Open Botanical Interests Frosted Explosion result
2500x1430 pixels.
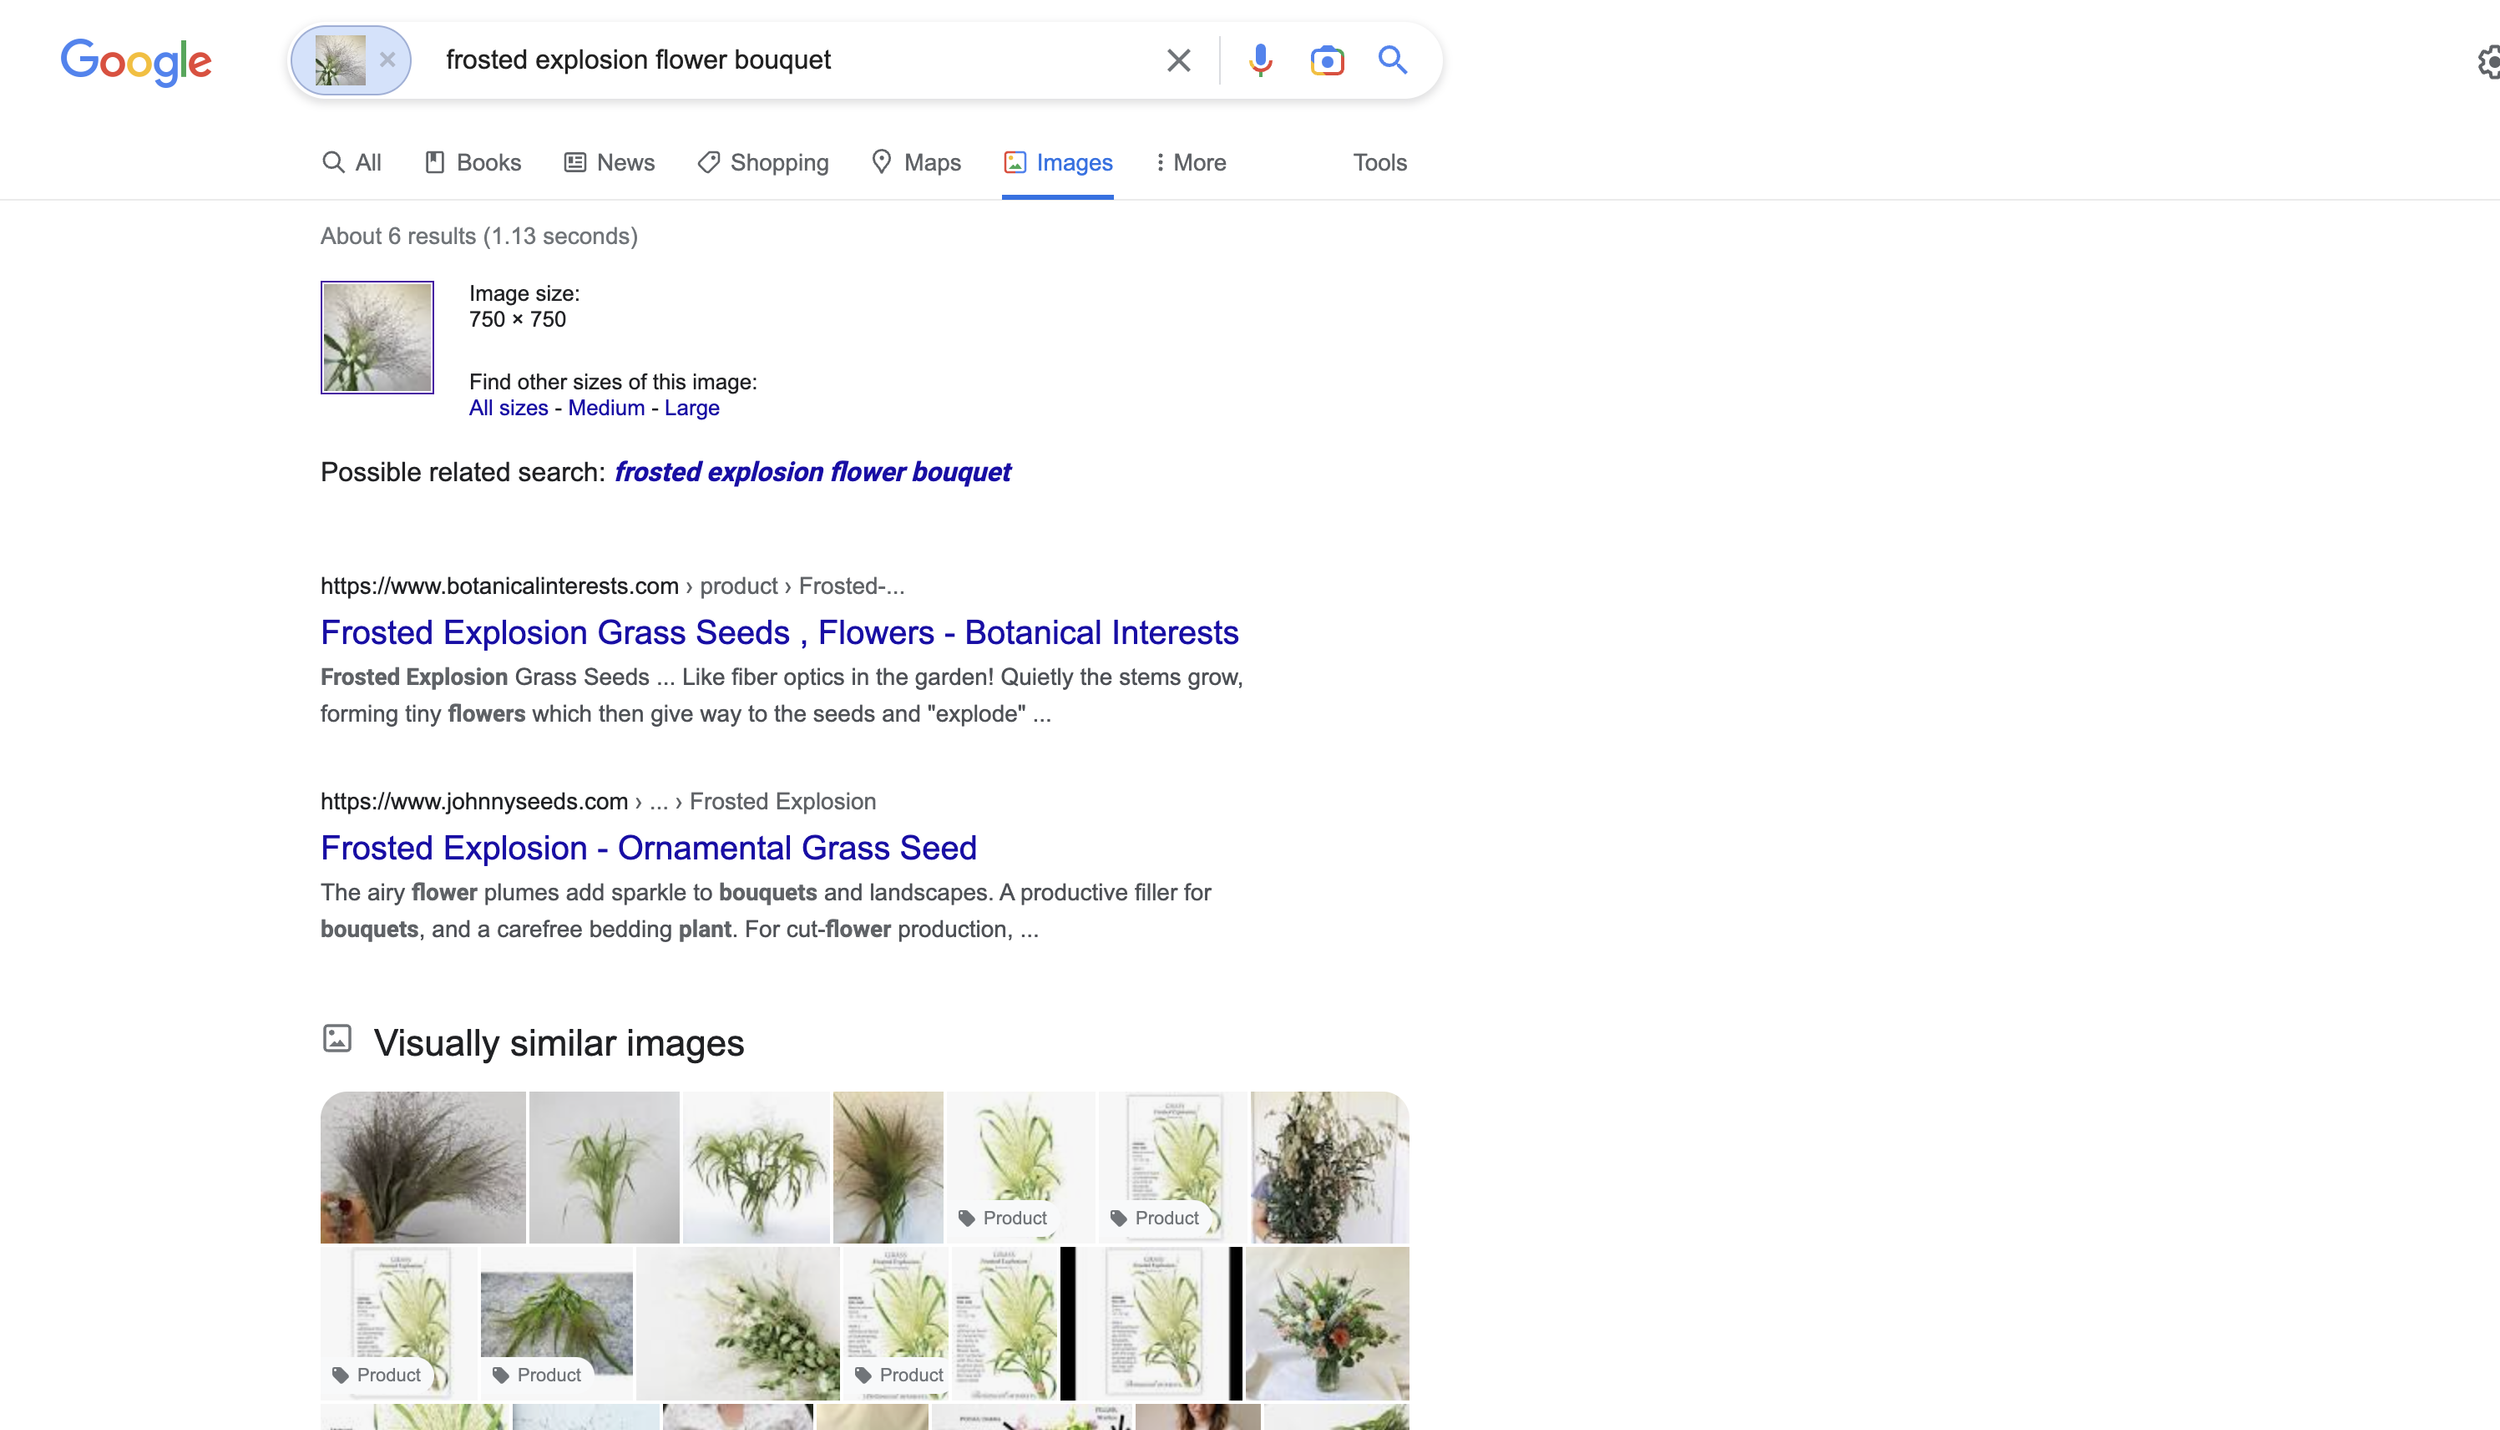pyautogui.click(x=779, y=632)
